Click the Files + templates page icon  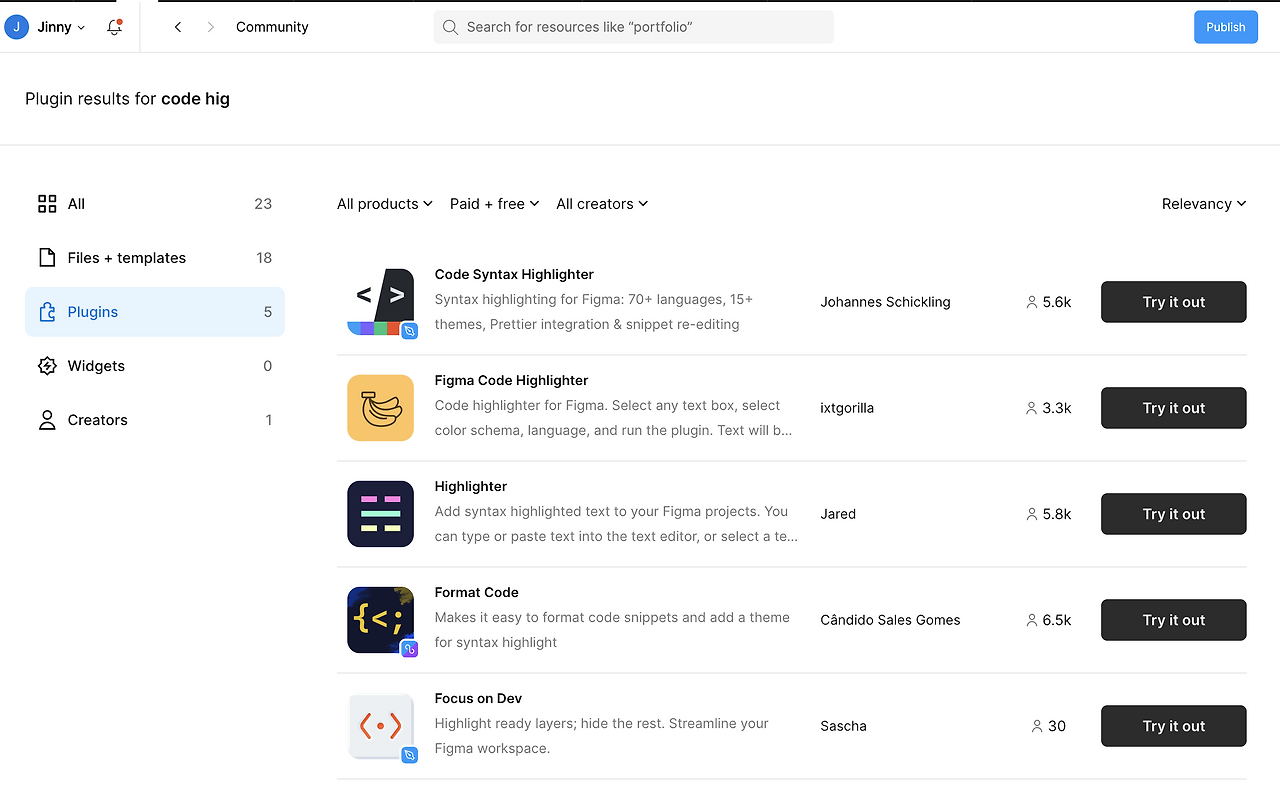[x=47, y=258]
